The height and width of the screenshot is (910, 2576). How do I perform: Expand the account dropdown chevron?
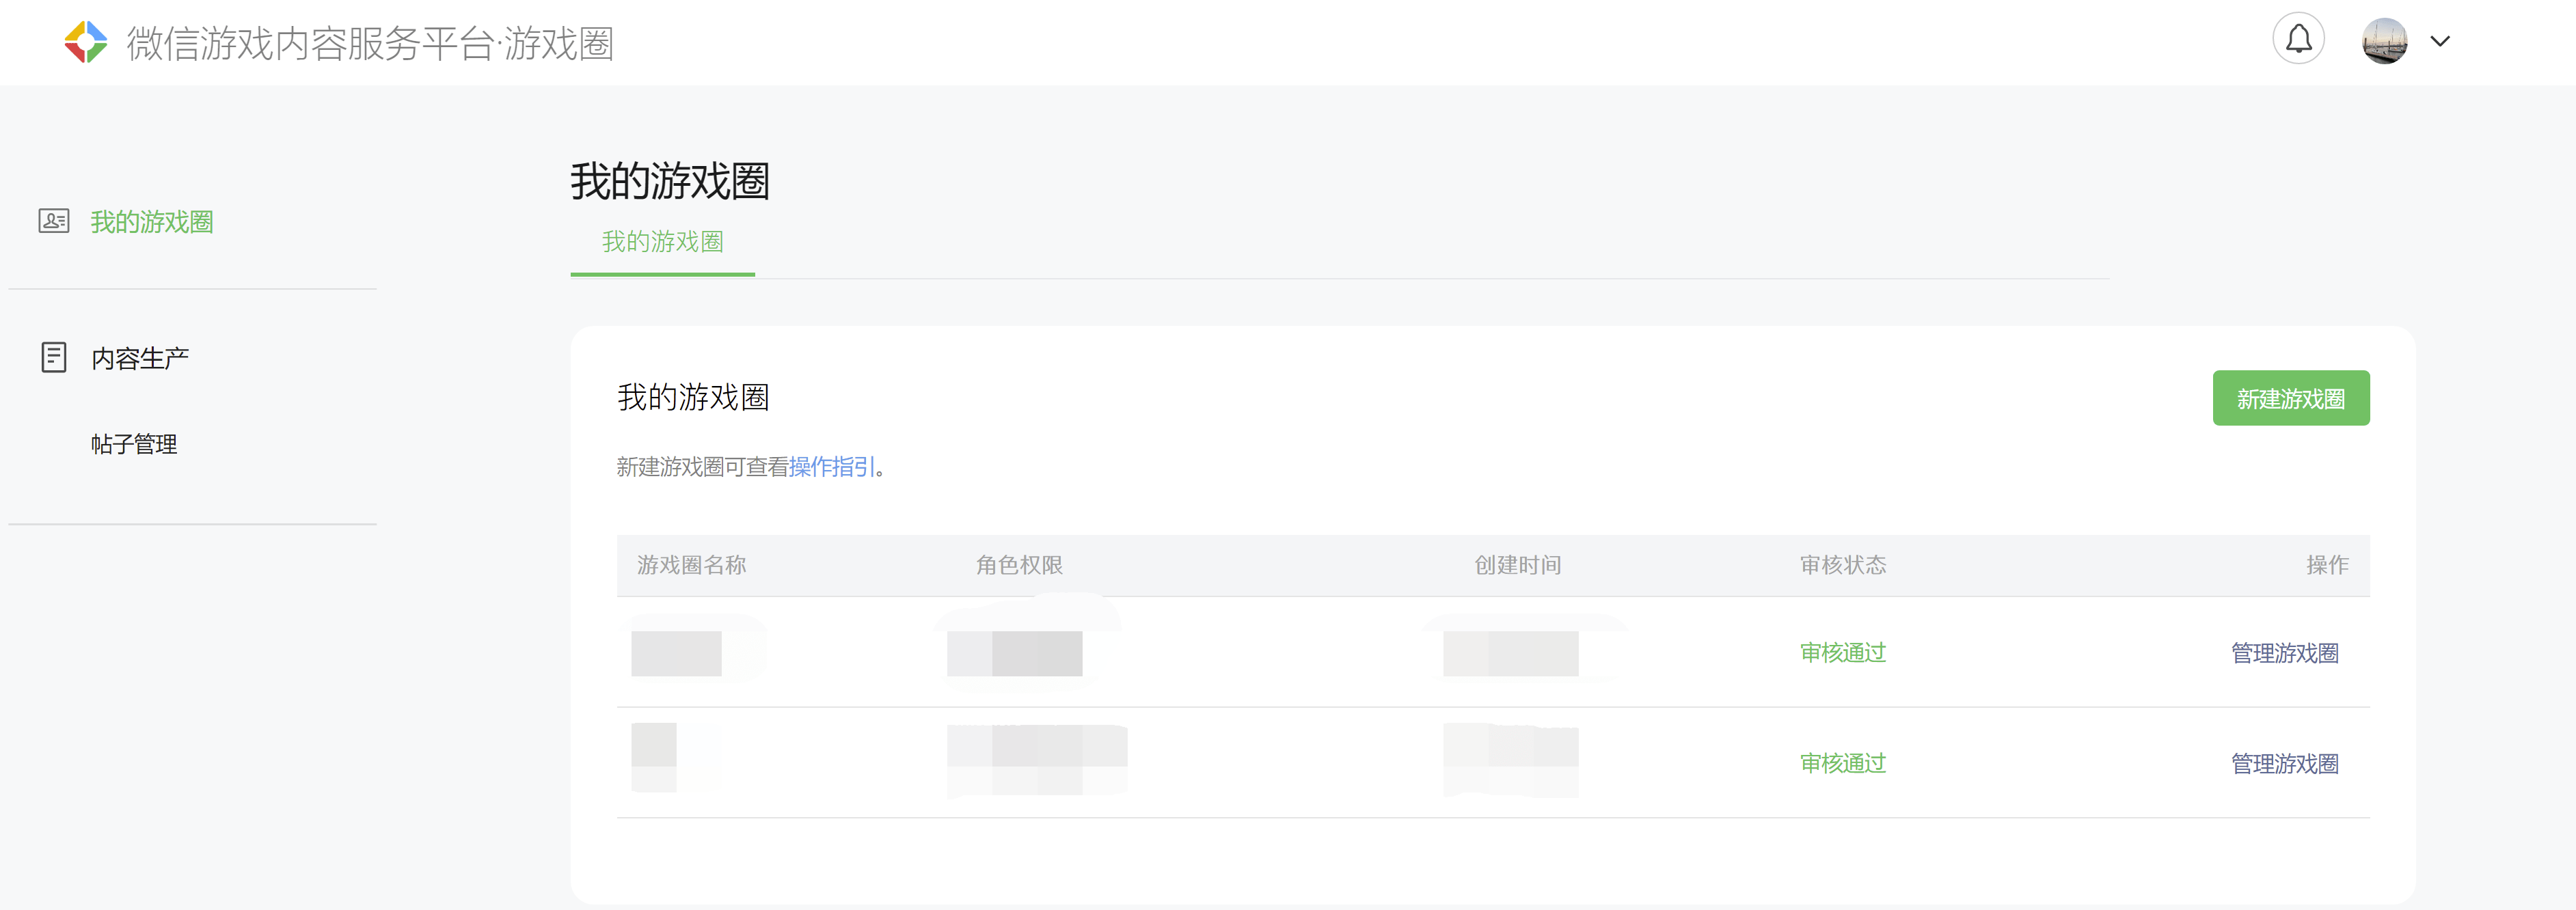2440,41
